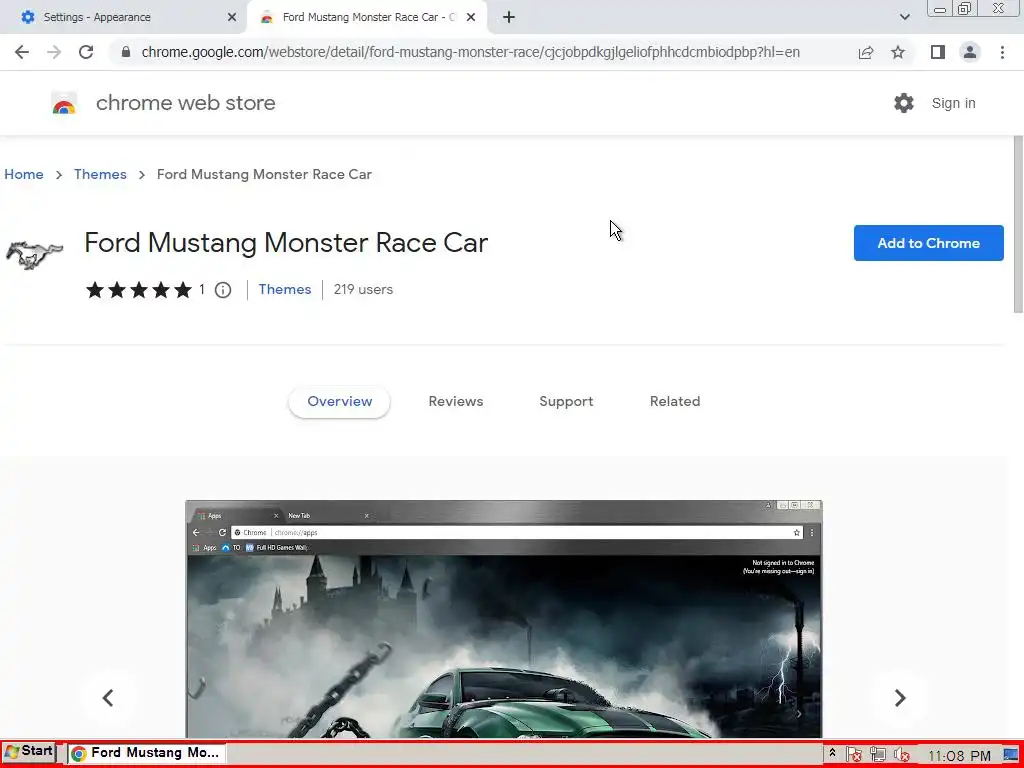Show next screenshot with right arrow
The width and height of the screenshot is (1024, 768).
[900, 698]
